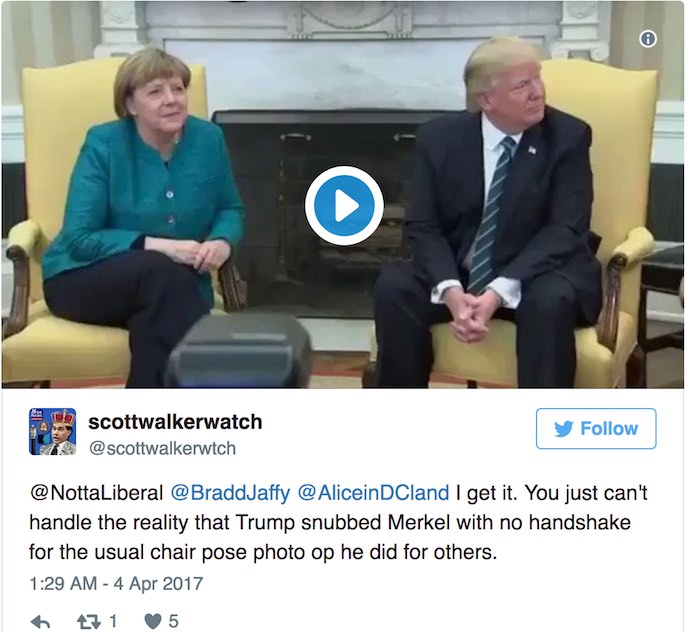The height and width of the screenshot is (632, 700).
Task: Follow the scottwalkerwatch account
Action: pos(596,428)
